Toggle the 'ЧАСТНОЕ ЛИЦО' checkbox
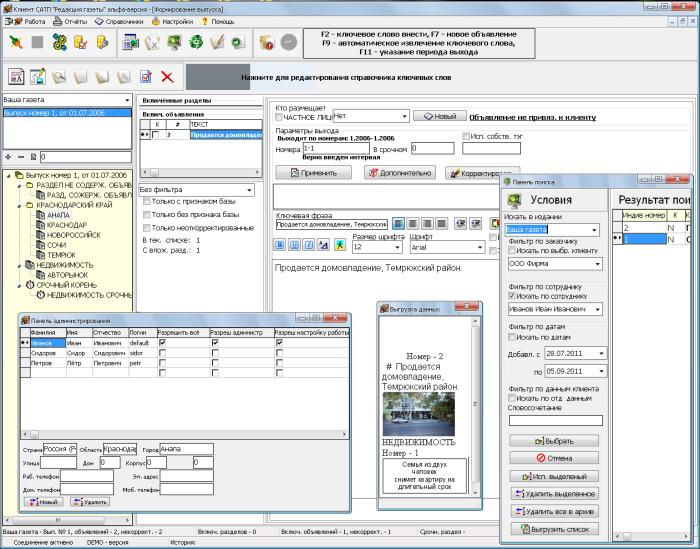This screenshot has height=549, width=700. tap(279, 117)
